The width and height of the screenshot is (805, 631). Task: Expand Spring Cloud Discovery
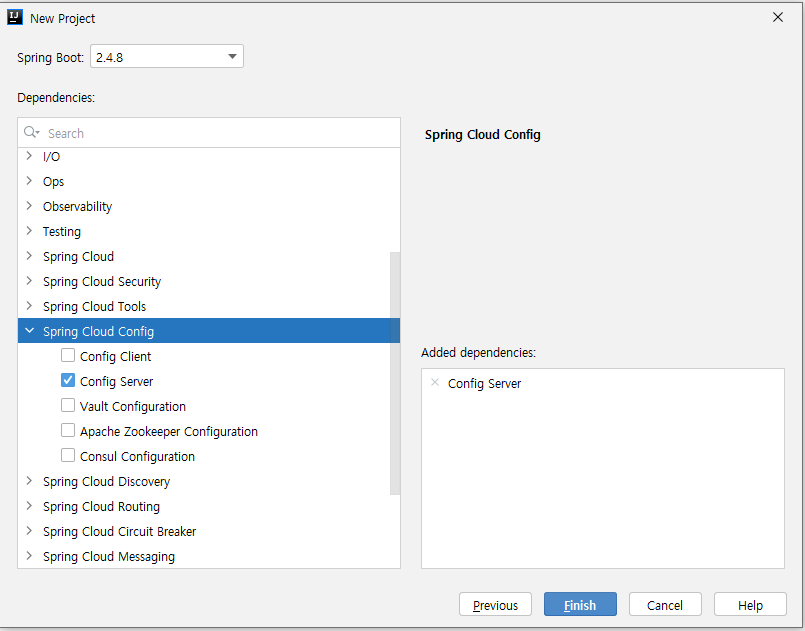(x=29, y=481)
